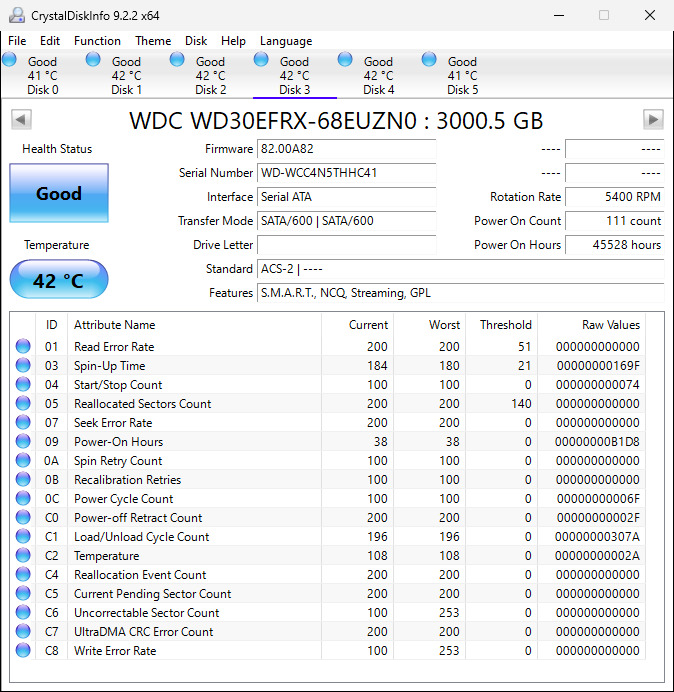Click the Current column header
Image resolution: width=674 pixels, height=692 pixels.
click(x=357, y=325)
